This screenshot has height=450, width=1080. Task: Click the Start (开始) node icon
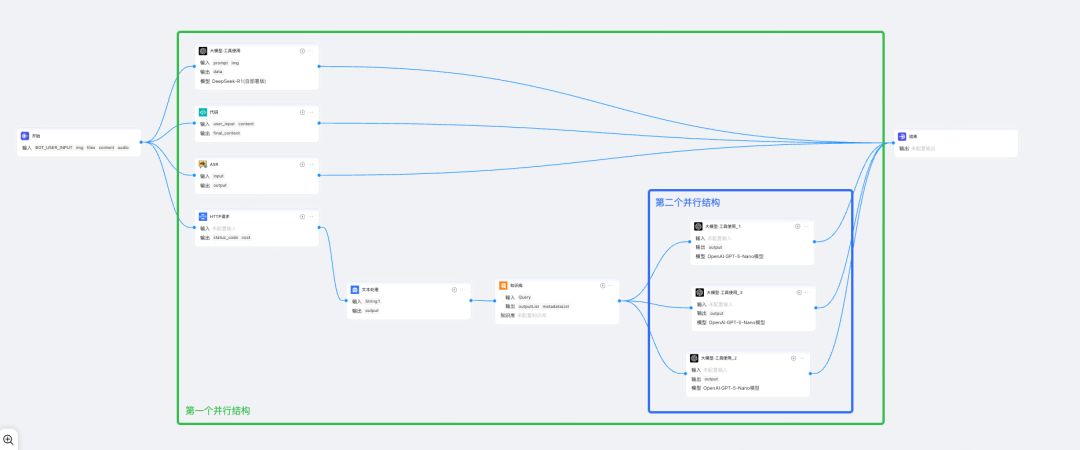coord(25,136)
